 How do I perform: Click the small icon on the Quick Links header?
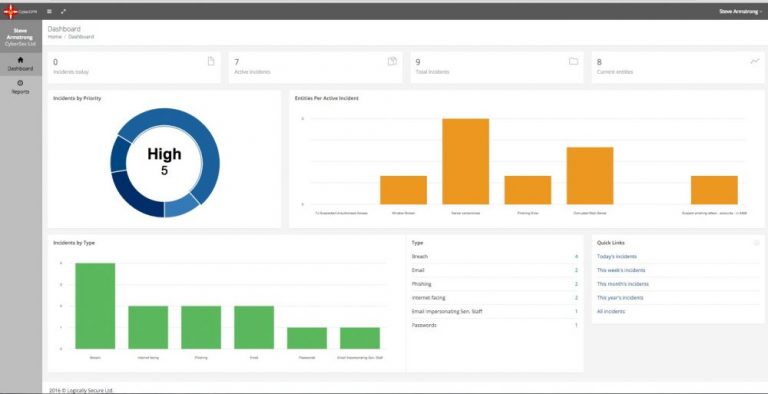[x=756, y=243]
